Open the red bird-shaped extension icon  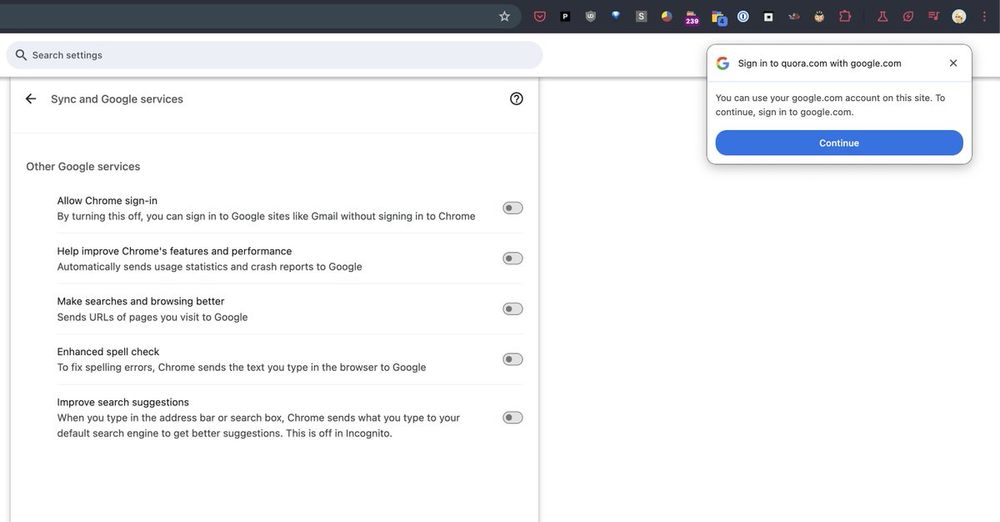(794, 17)
